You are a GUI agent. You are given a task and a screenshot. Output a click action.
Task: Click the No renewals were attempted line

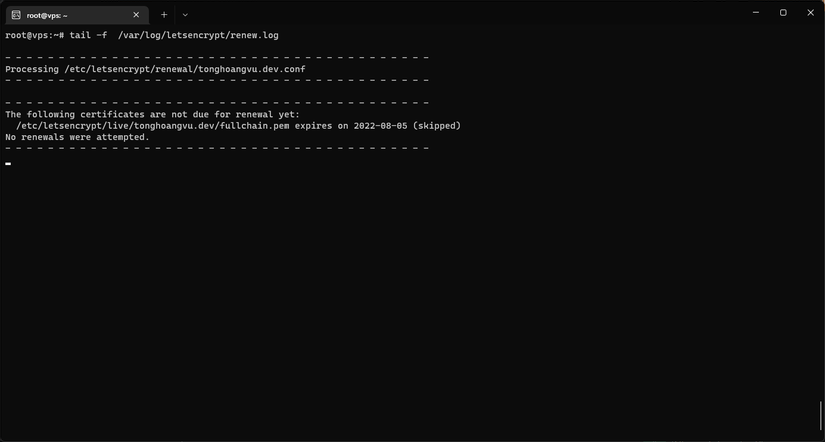(x=77, y=137)
